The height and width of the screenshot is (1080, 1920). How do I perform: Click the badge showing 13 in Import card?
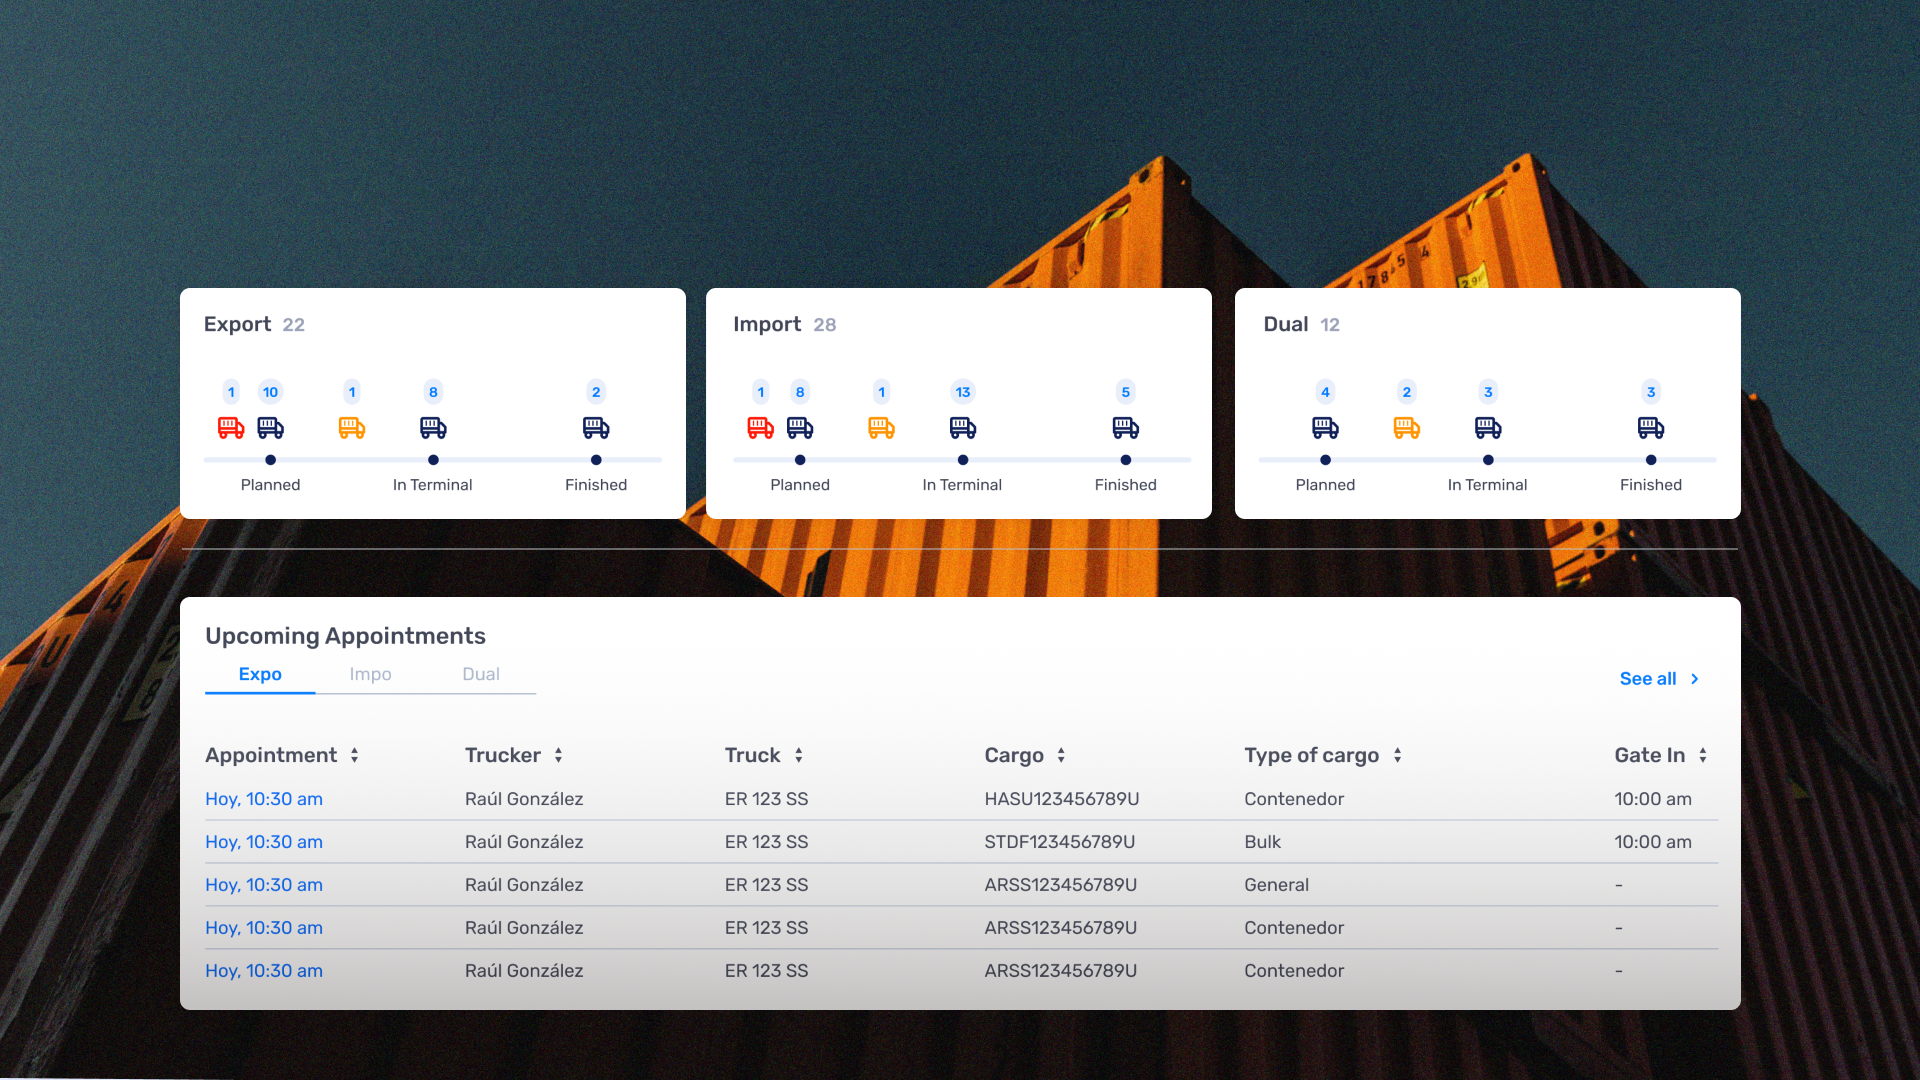coord(963,392)
